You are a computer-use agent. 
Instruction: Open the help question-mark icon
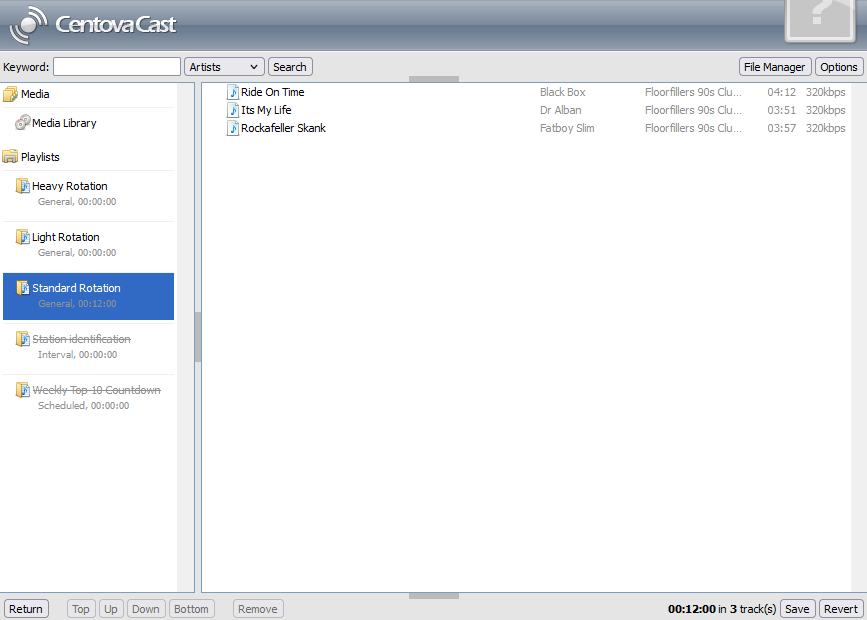click(x=820, y=20)
